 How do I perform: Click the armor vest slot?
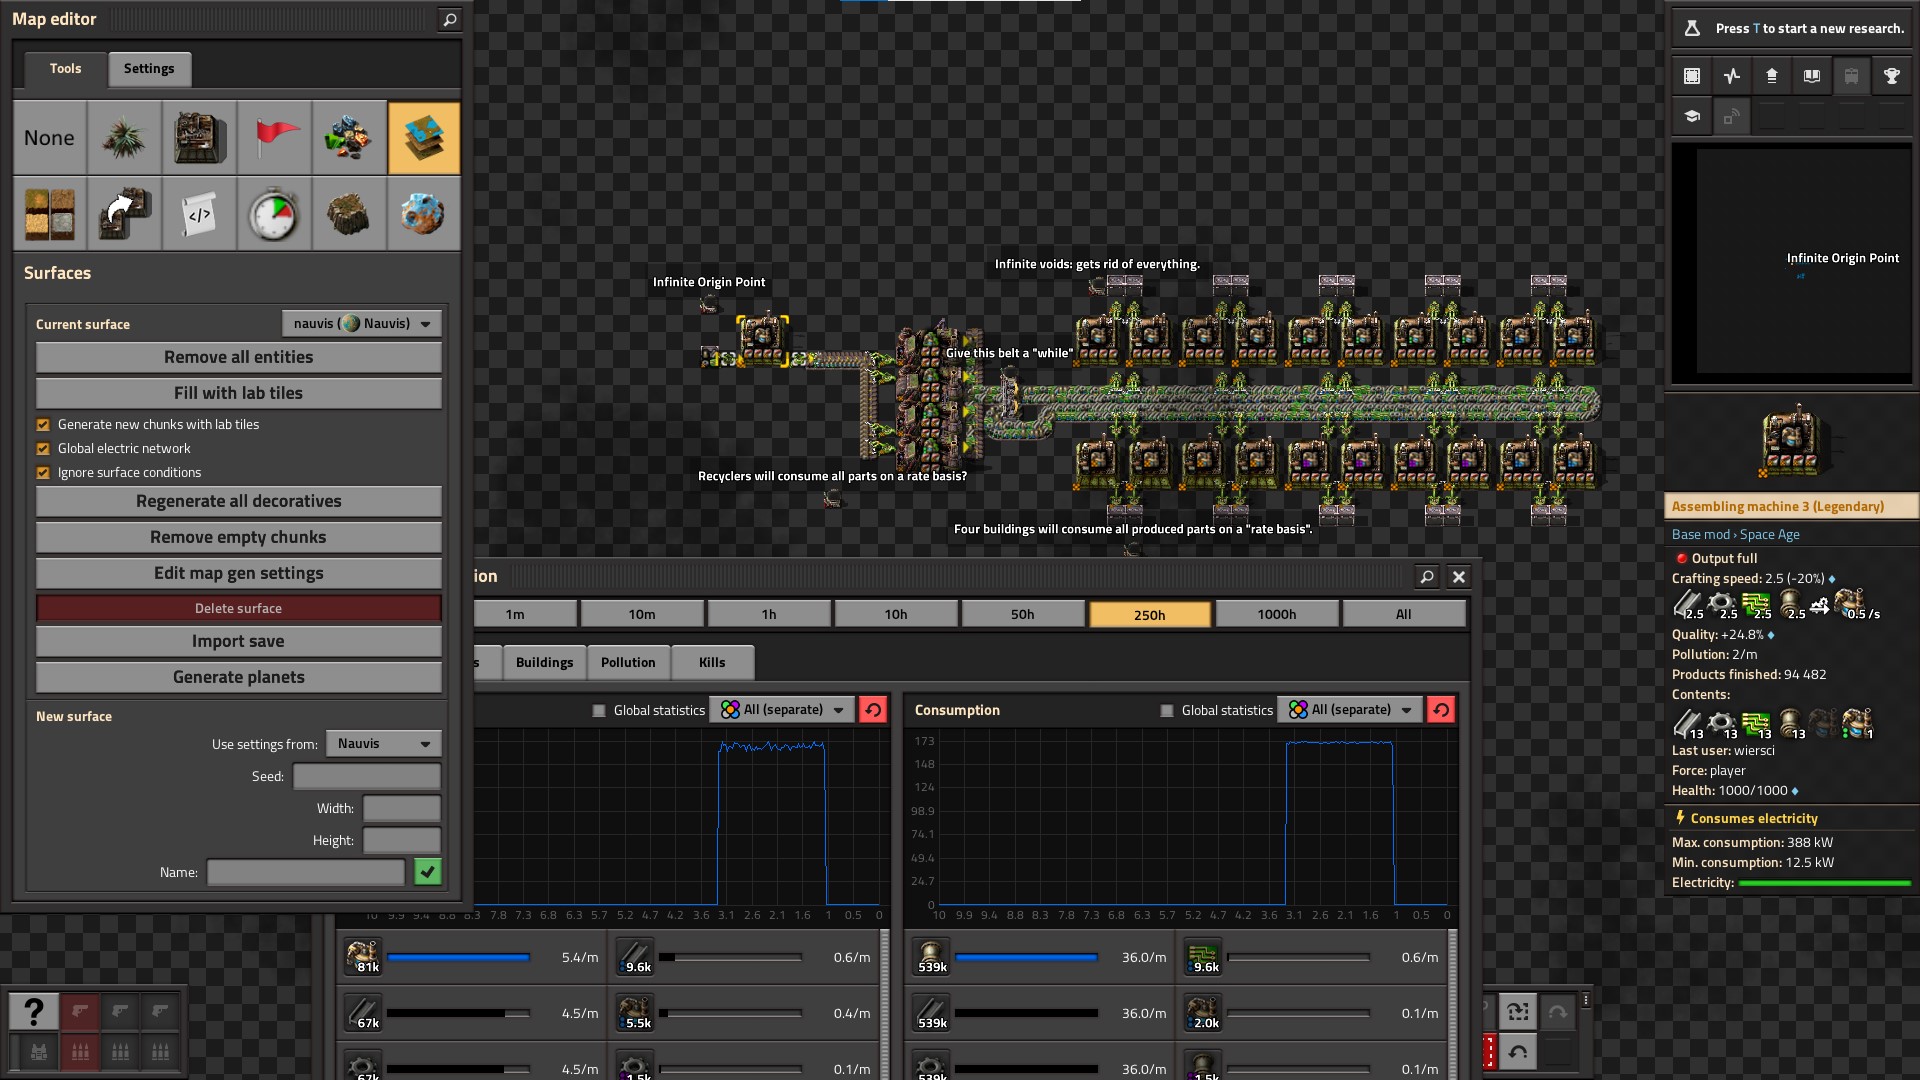click(38, 1052)
